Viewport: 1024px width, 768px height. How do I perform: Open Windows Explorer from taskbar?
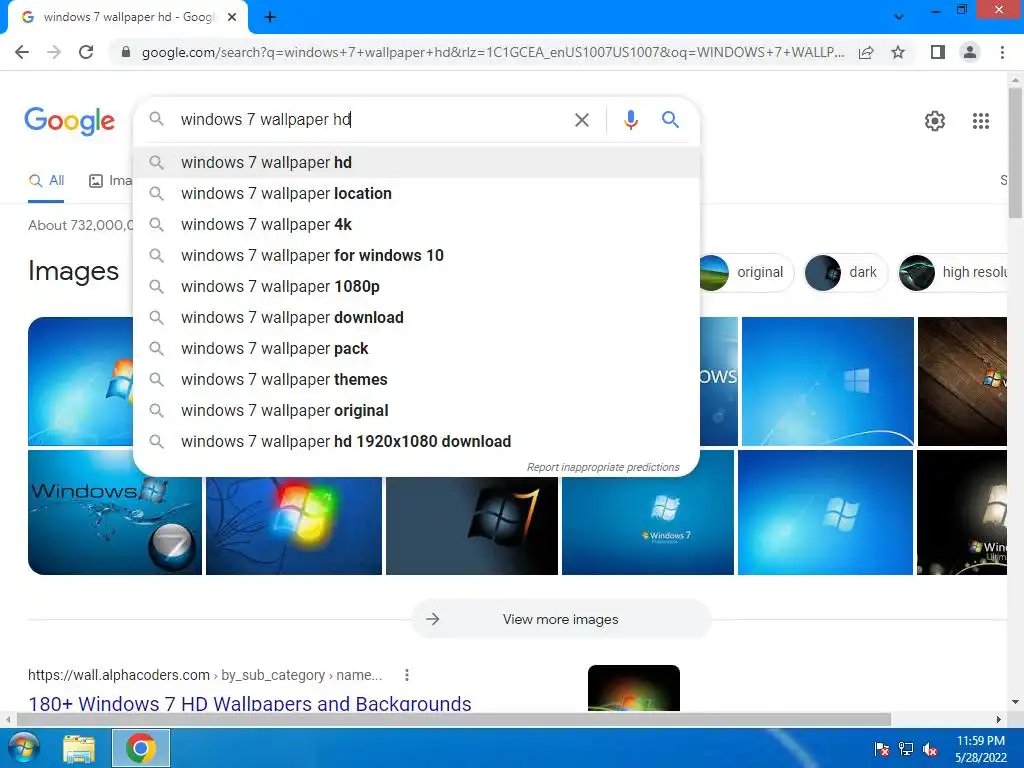(79, 748)
